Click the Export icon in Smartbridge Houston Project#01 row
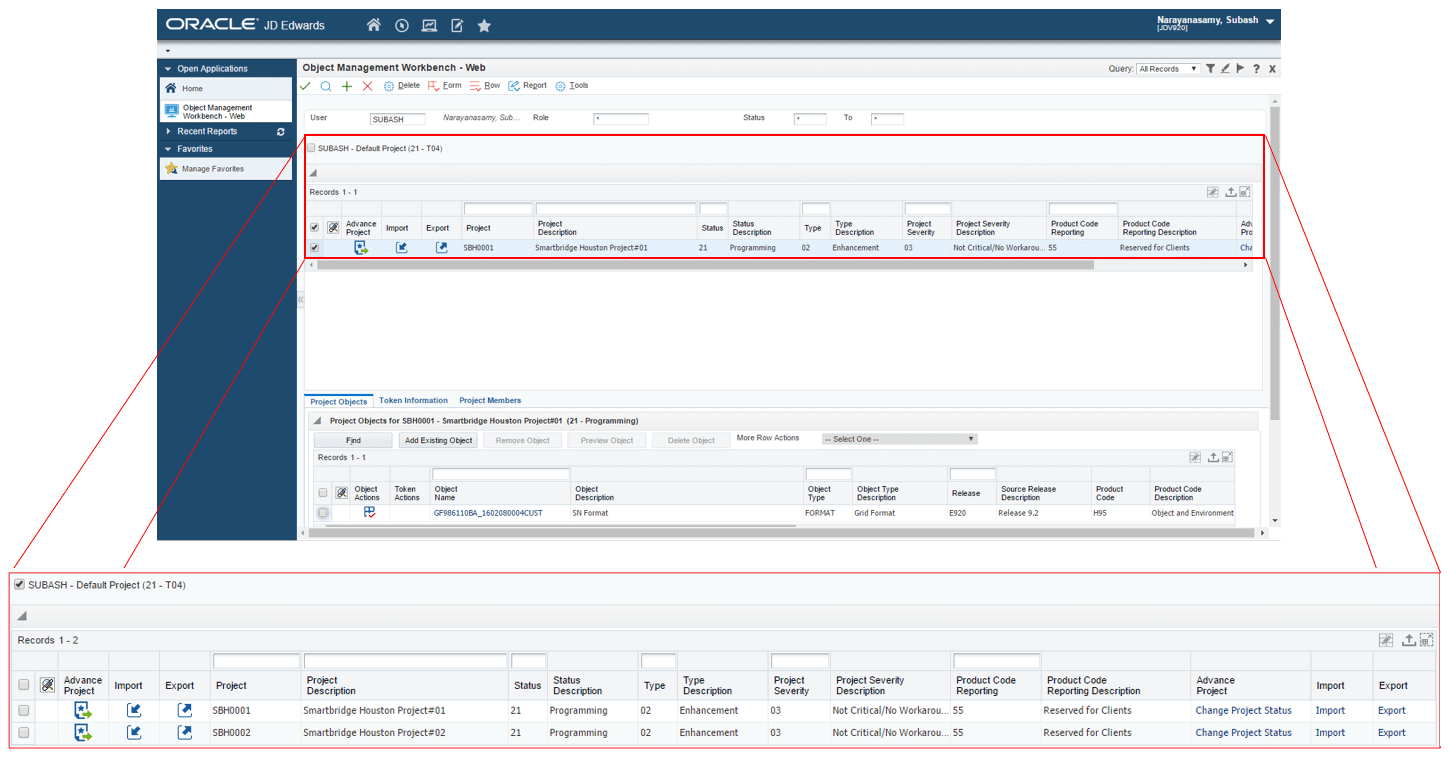 (442, 248)
